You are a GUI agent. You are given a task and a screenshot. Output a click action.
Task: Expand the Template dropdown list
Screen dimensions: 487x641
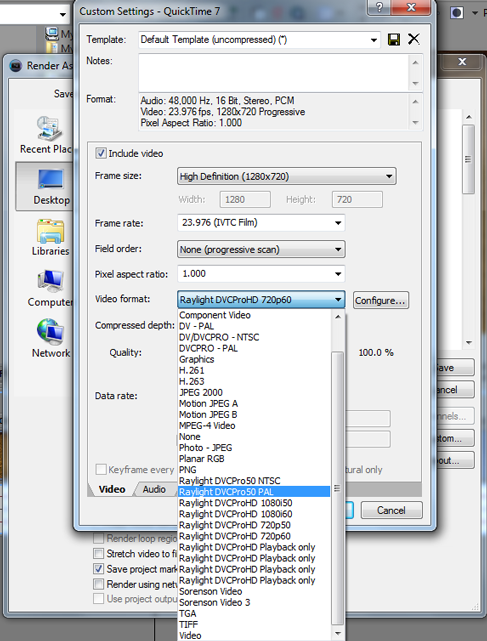point(259,40)
